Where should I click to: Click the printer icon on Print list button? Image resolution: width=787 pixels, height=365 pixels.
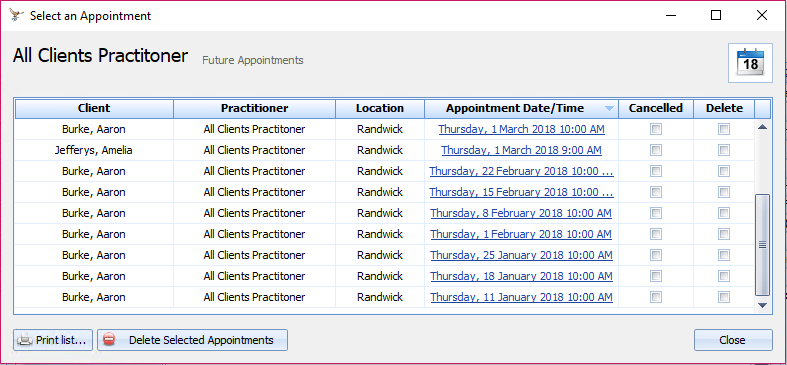tap(25, 340)
